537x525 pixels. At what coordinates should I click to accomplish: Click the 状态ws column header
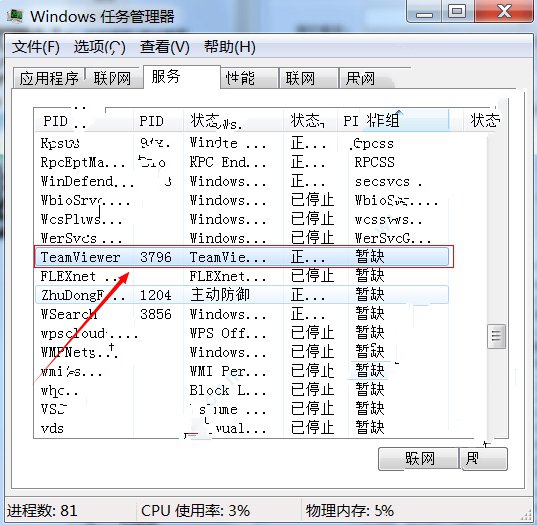233,121
